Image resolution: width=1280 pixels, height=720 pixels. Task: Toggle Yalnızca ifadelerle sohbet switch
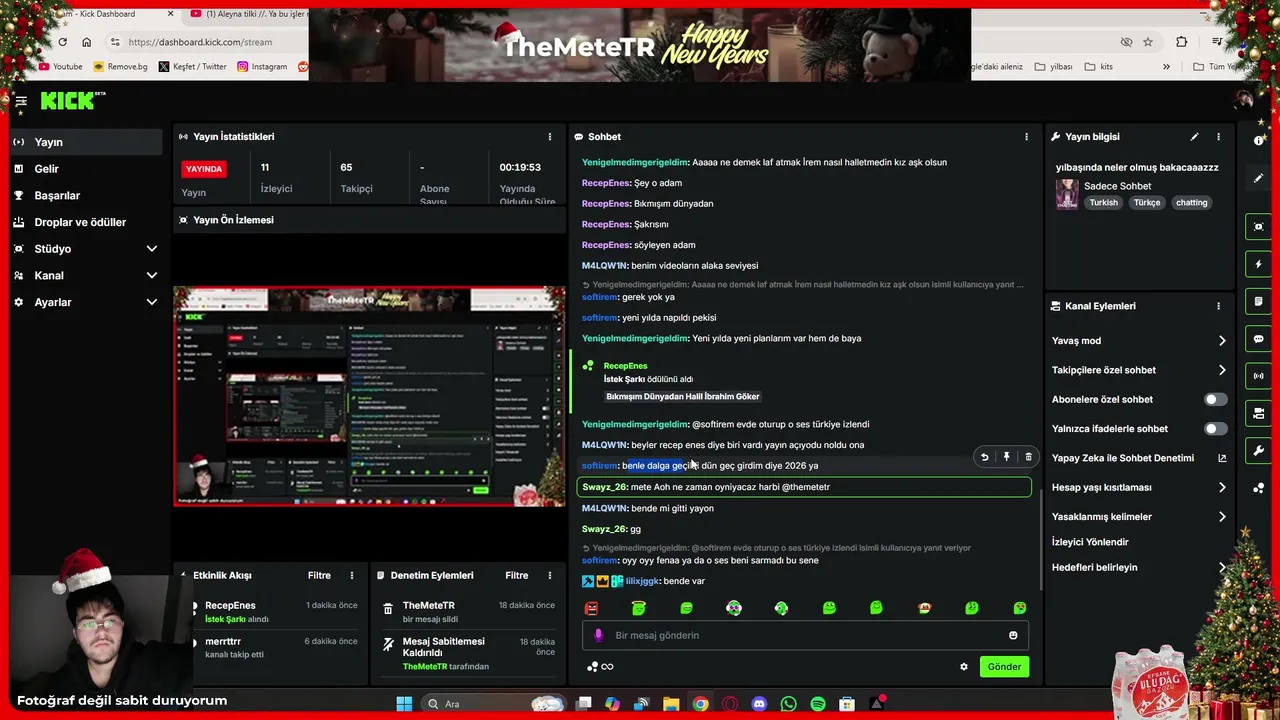[x=1215, y=429]
